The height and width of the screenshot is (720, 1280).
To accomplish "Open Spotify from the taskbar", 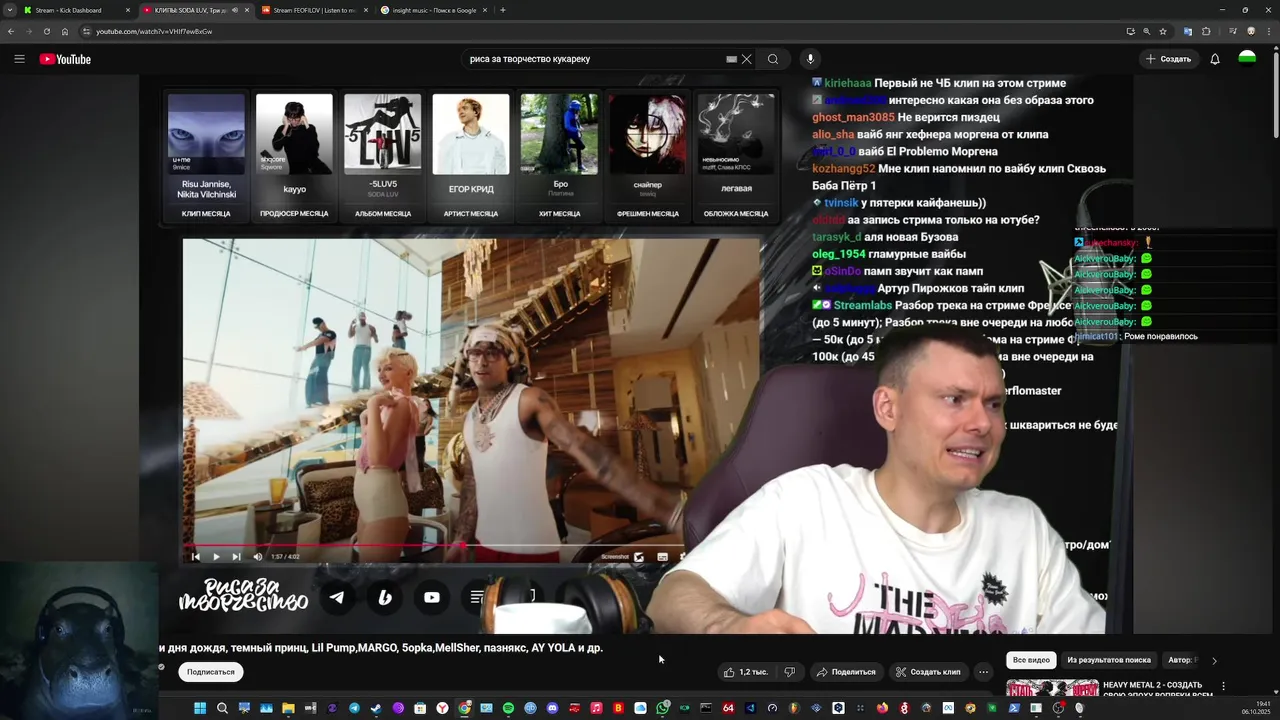I will pyautogui.click(x=508, y=708).
